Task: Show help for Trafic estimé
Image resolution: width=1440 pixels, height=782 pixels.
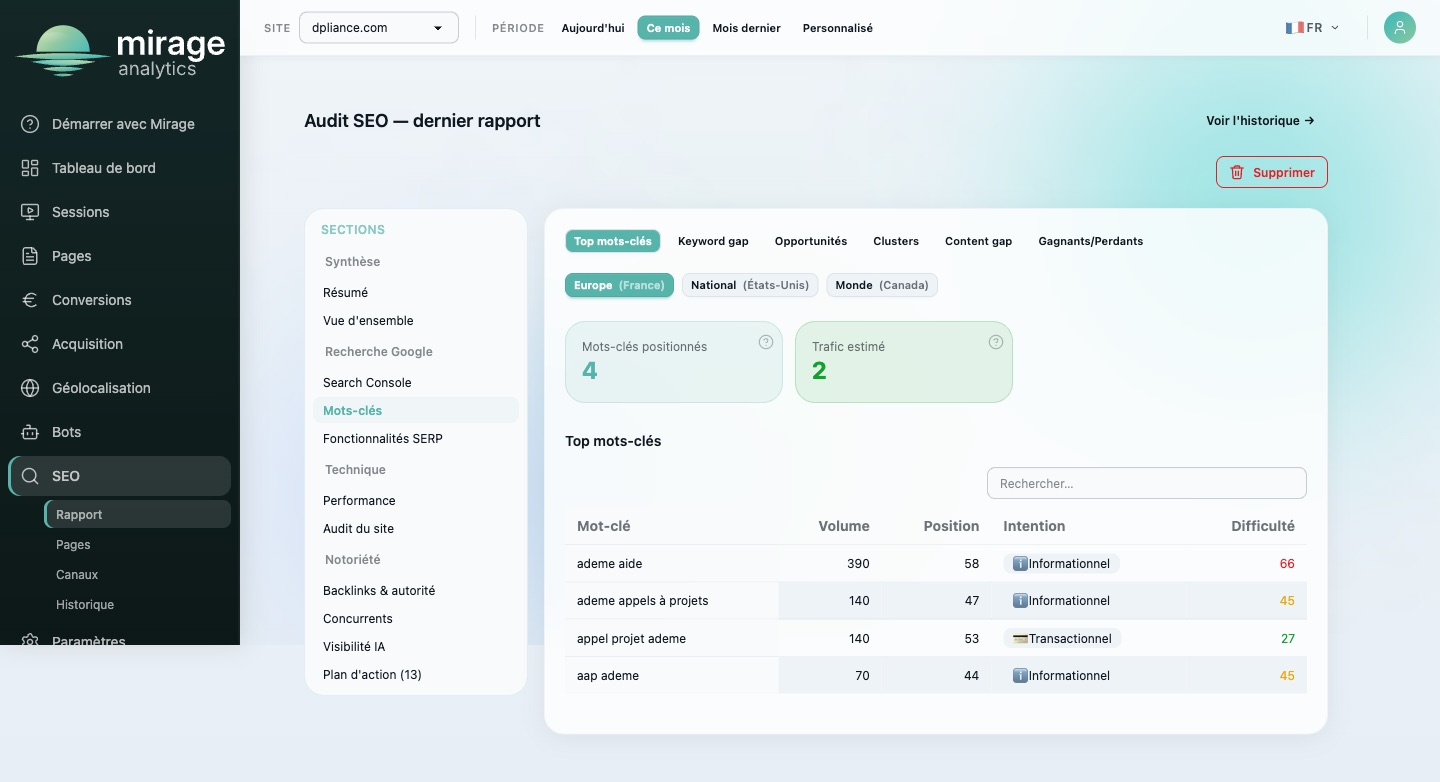Action: [x=996, y=342]
